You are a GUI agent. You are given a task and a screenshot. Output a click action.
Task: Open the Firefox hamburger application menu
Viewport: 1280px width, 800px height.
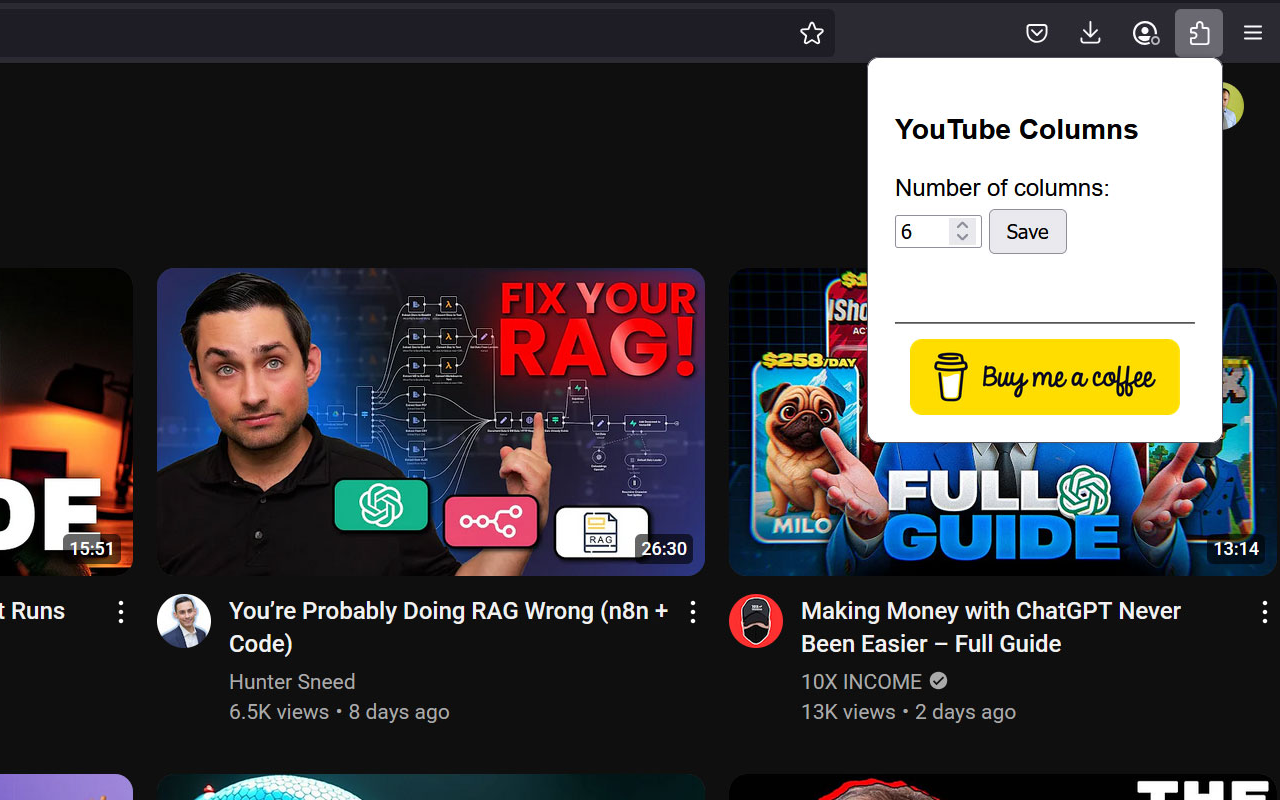[x=1253, y=33]
